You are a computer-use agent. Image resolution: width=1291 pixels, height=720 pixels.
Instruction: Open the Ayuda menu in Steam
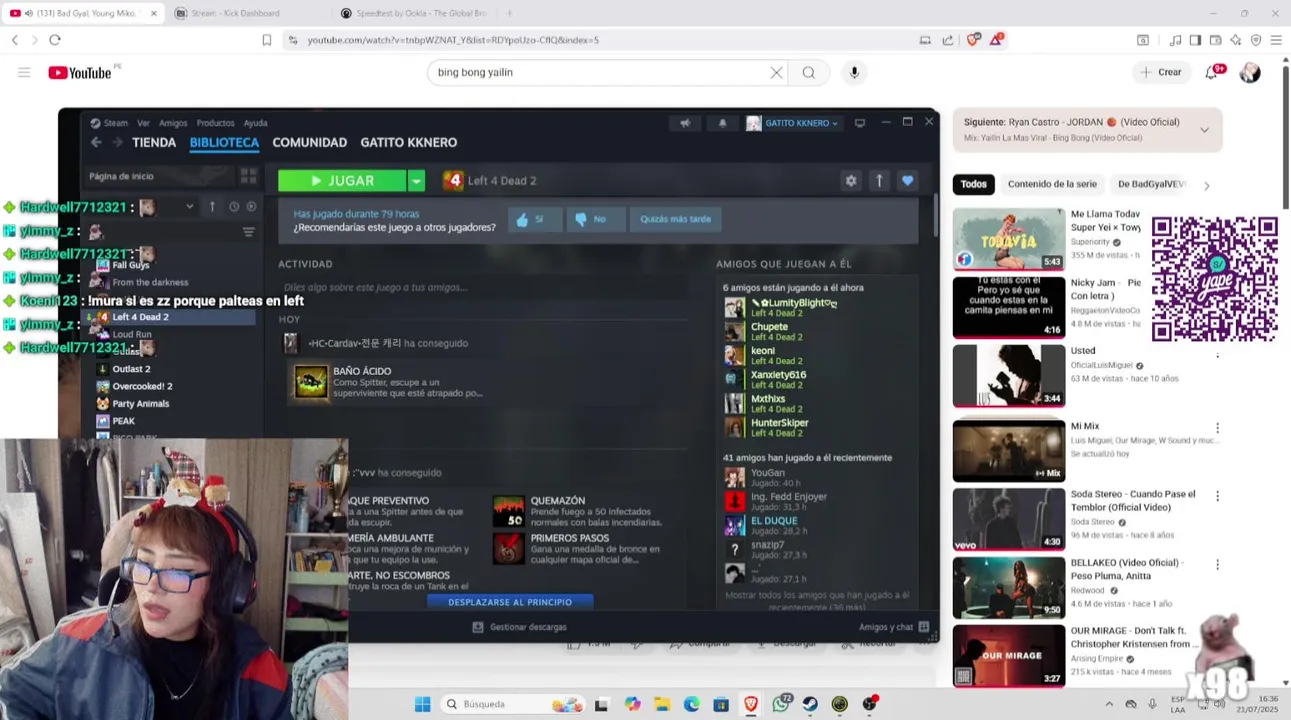click(x=255, y=123)
